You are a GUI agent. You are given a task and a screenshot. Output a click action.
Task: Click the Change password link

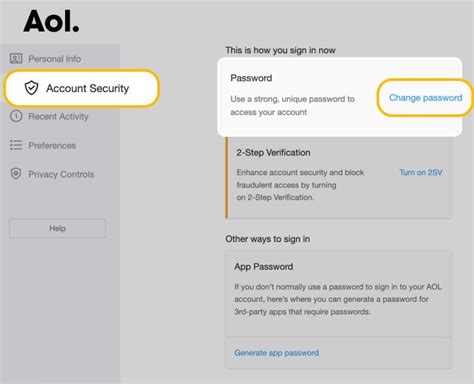426,98
